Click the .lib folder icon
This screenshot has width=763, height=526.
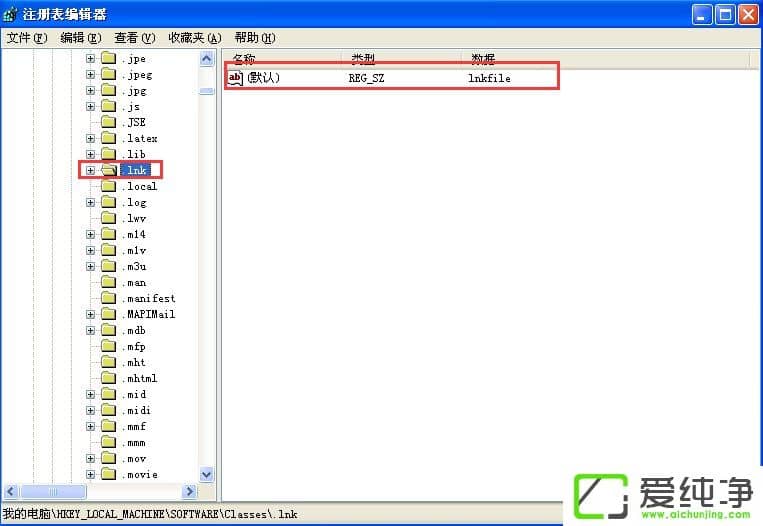pyautogui.click(x=109, y=154)
